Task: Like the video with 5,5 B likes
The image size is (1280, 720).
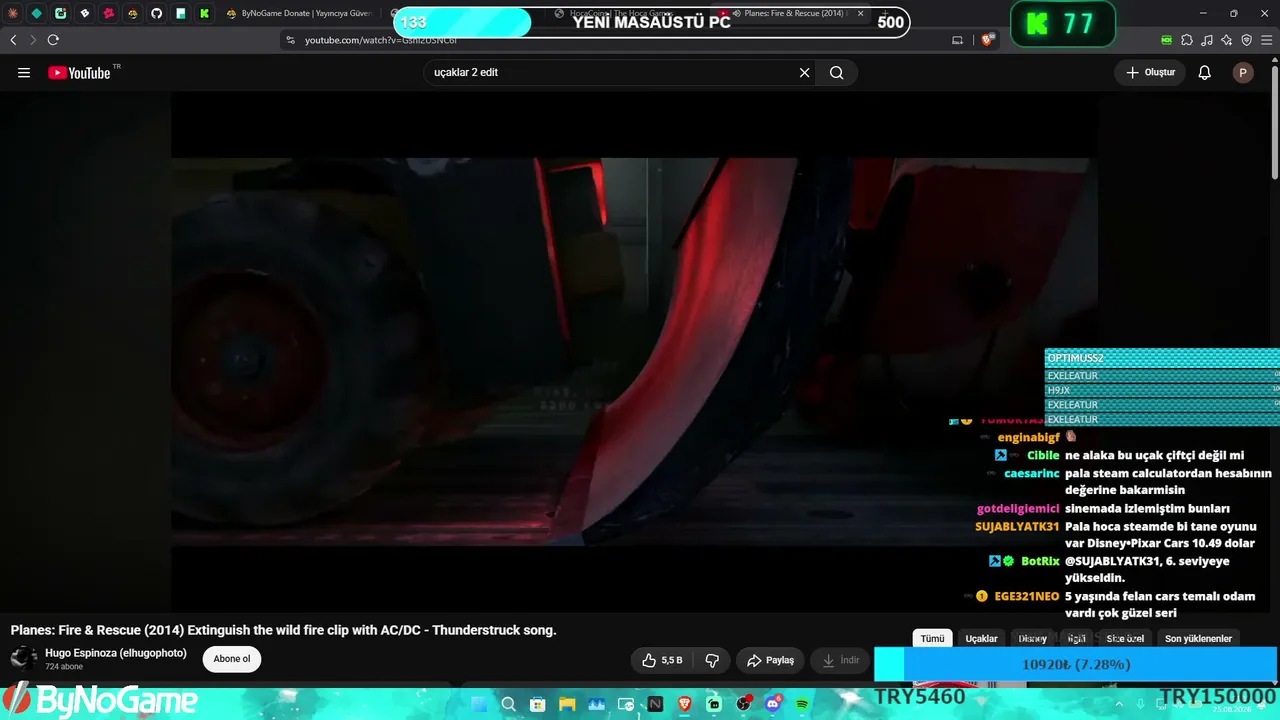Action: click(x=663, y=660)
